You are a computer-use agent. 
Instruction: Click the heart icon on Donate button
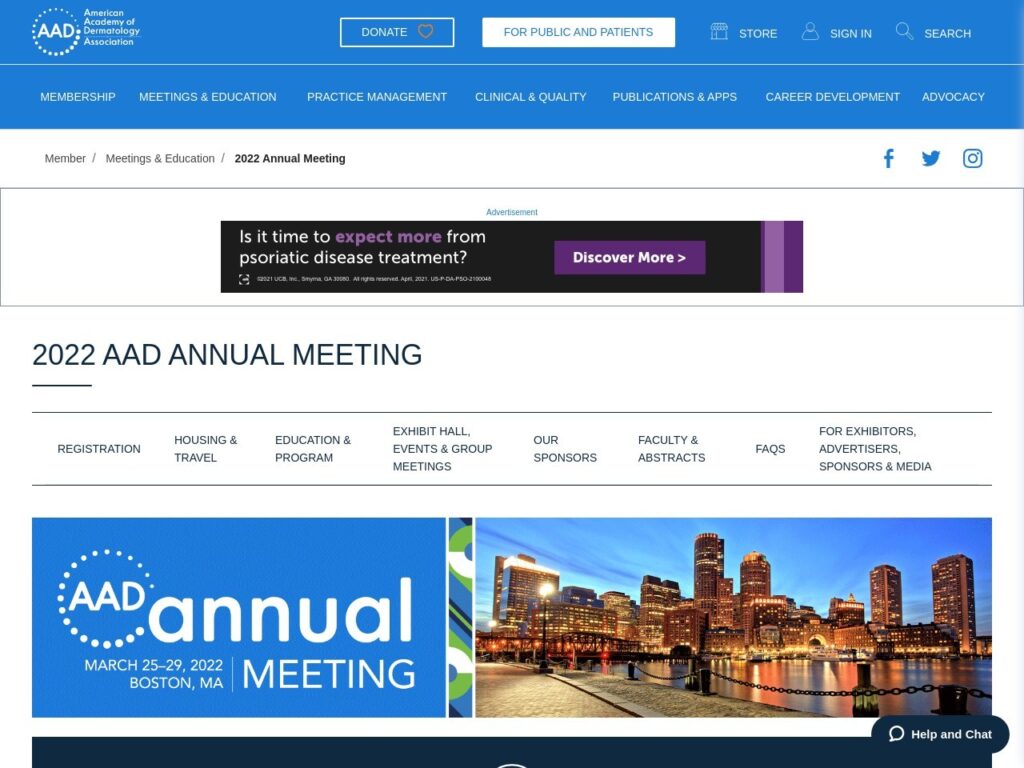click(425, 31)
